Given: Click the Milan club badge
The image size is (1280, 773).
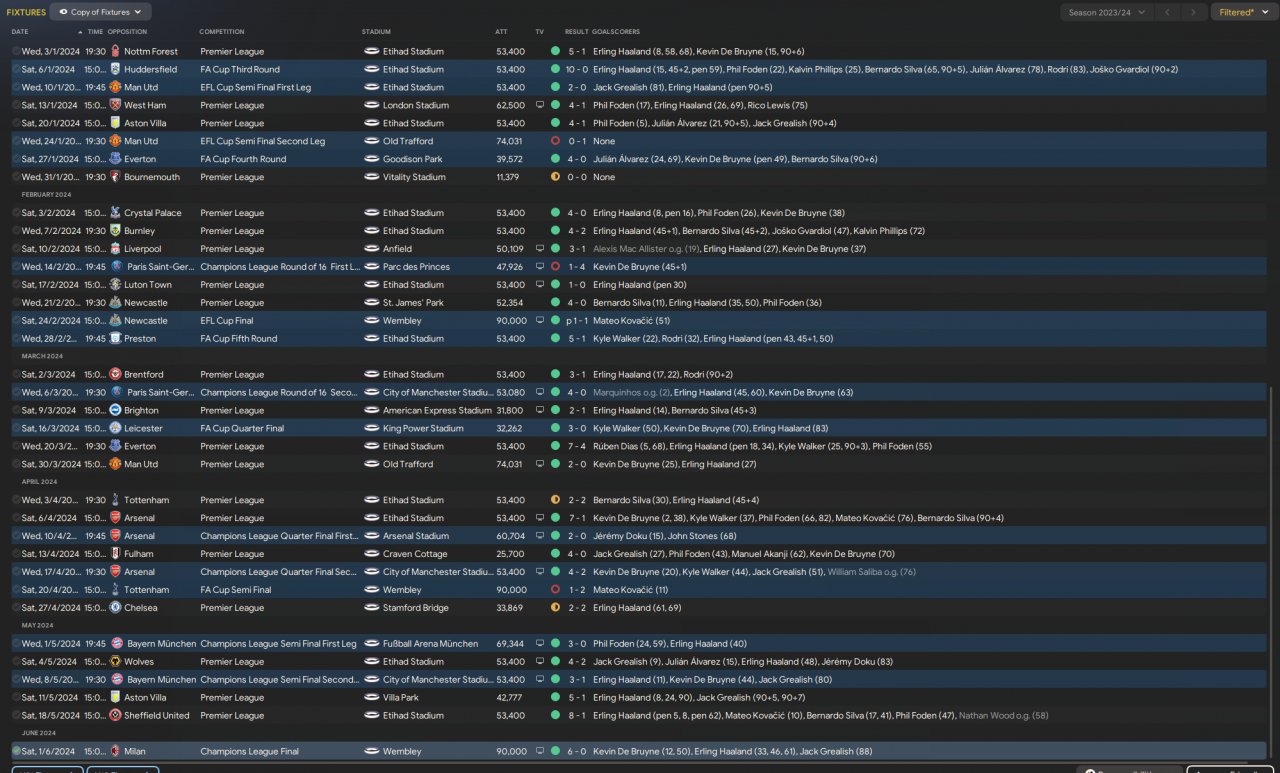Looking at the screenshot, I should tap(116, 752).
